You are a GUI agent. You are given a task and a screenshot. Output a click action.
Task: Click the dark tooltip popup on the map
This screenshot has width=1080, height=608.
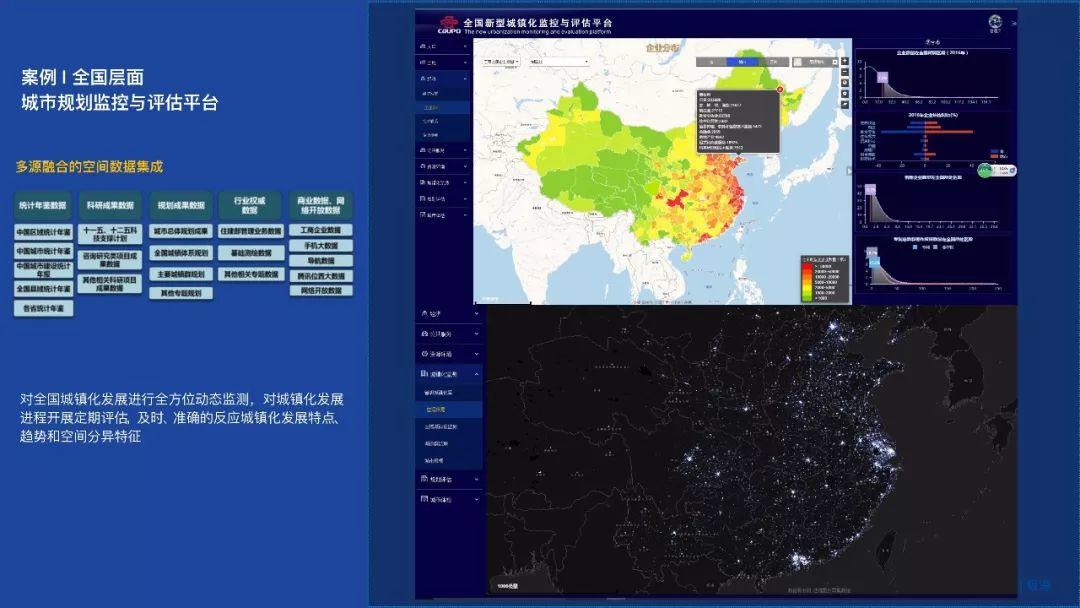pos(738,121)
